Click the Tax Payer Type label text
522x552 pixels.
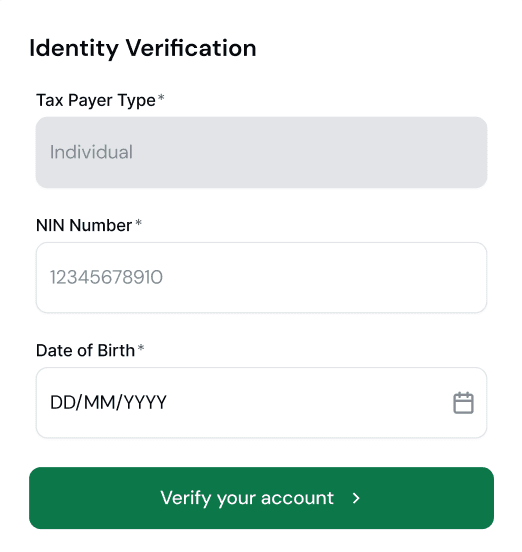(x=96, y=101)
